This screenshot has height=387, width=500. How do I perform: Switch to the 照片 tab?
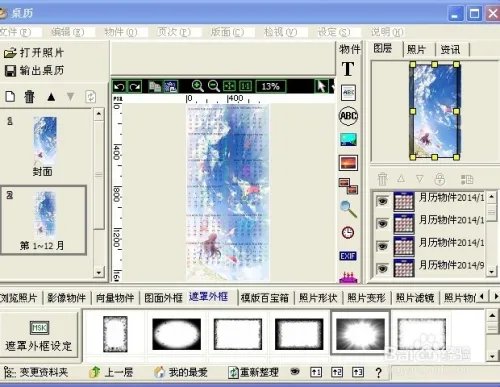(x=416, y=50)
